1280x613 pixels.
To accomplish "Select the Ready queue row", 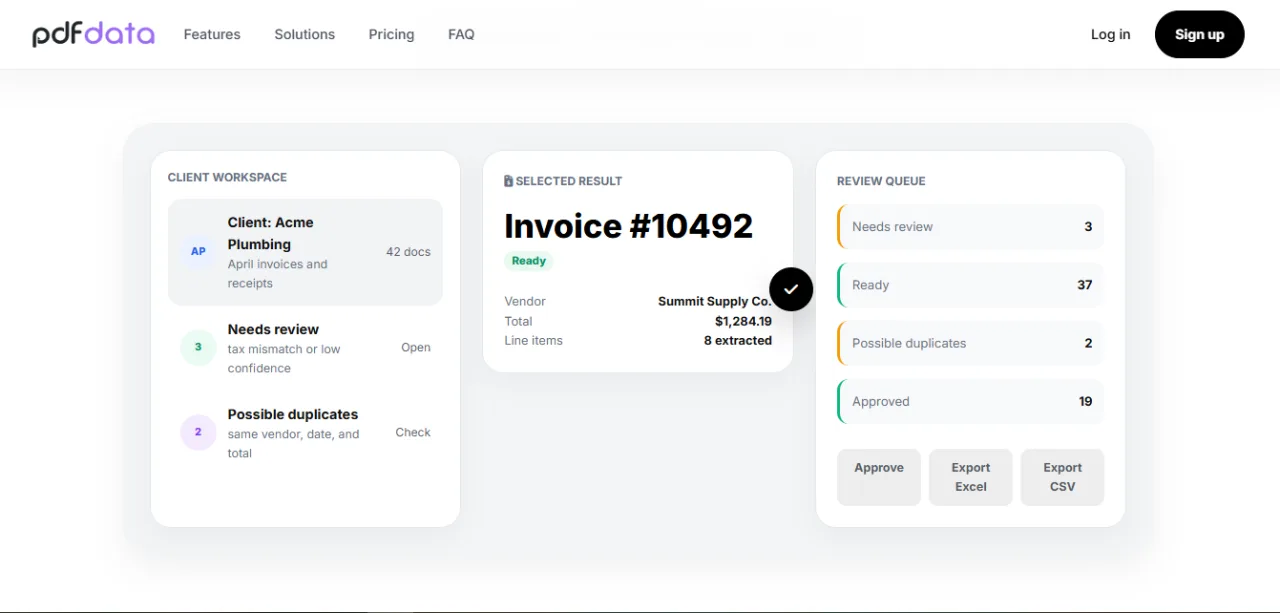I will click(971, 285).
